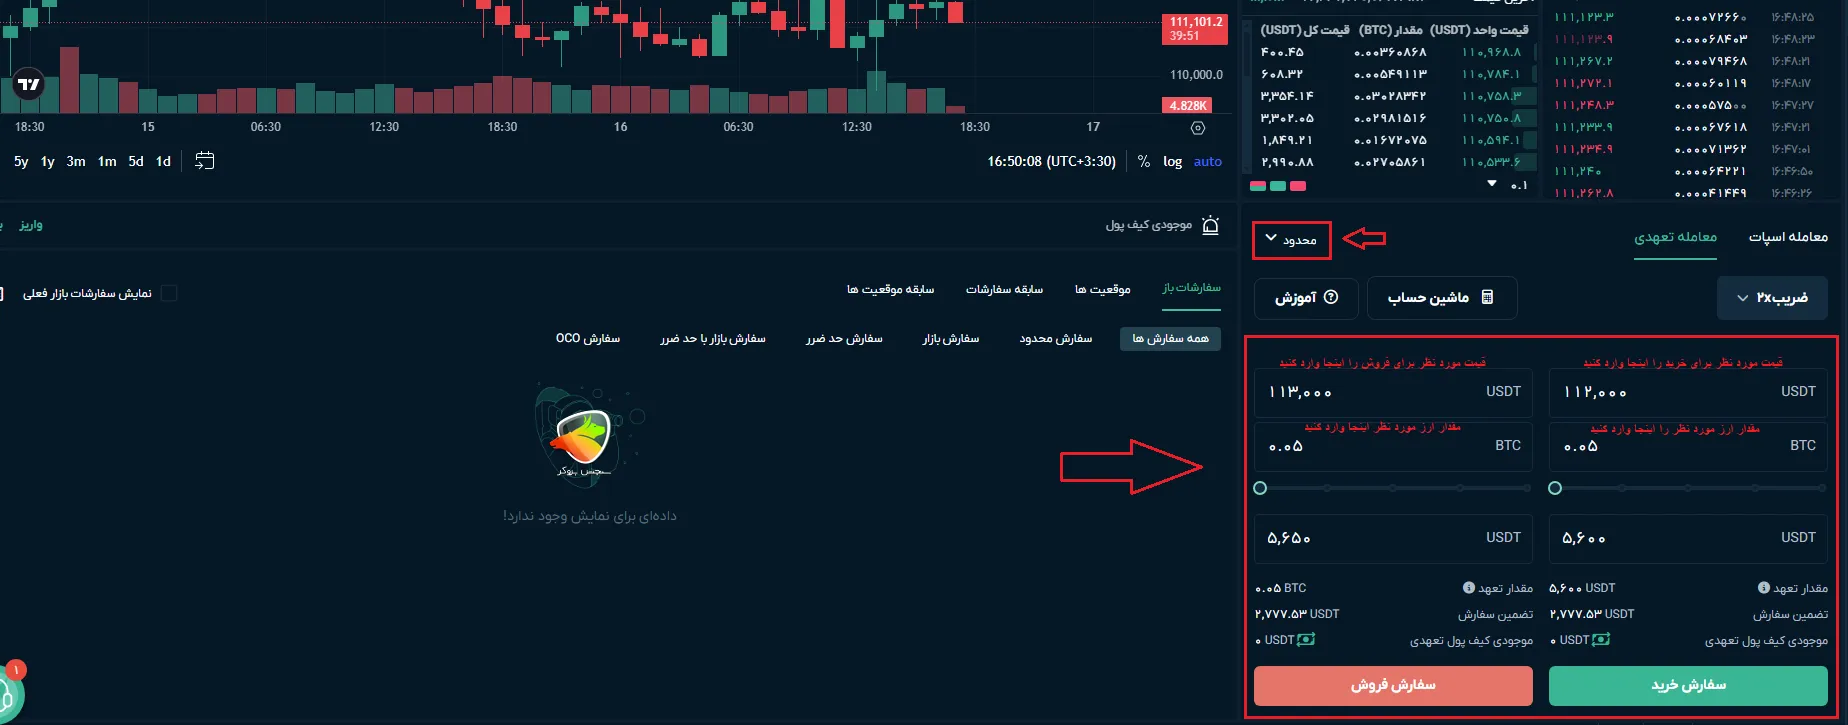Screen dimensions: 1848x725
Task: Select order book price 110,968.8
Action: point(1491,52)
